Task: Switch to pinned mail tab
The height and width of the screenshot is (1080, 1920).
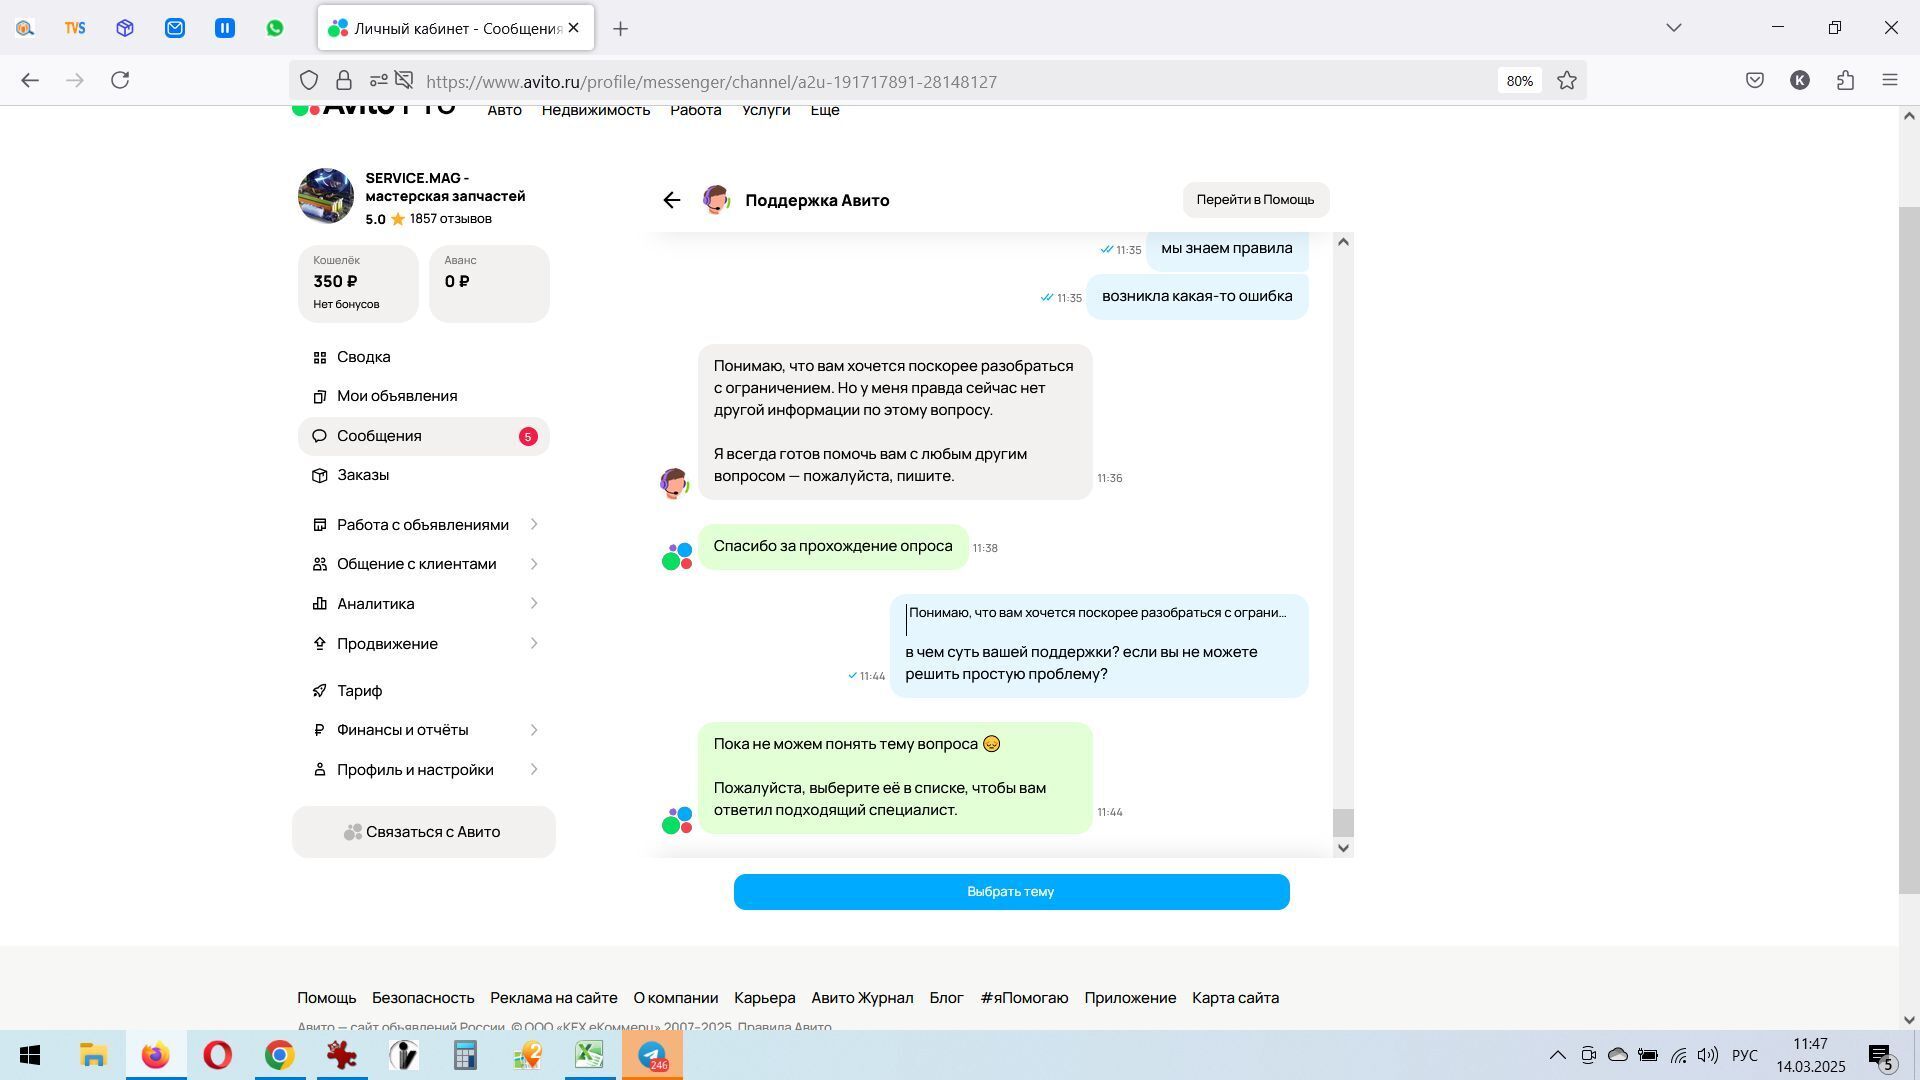Action: [175, 28]
